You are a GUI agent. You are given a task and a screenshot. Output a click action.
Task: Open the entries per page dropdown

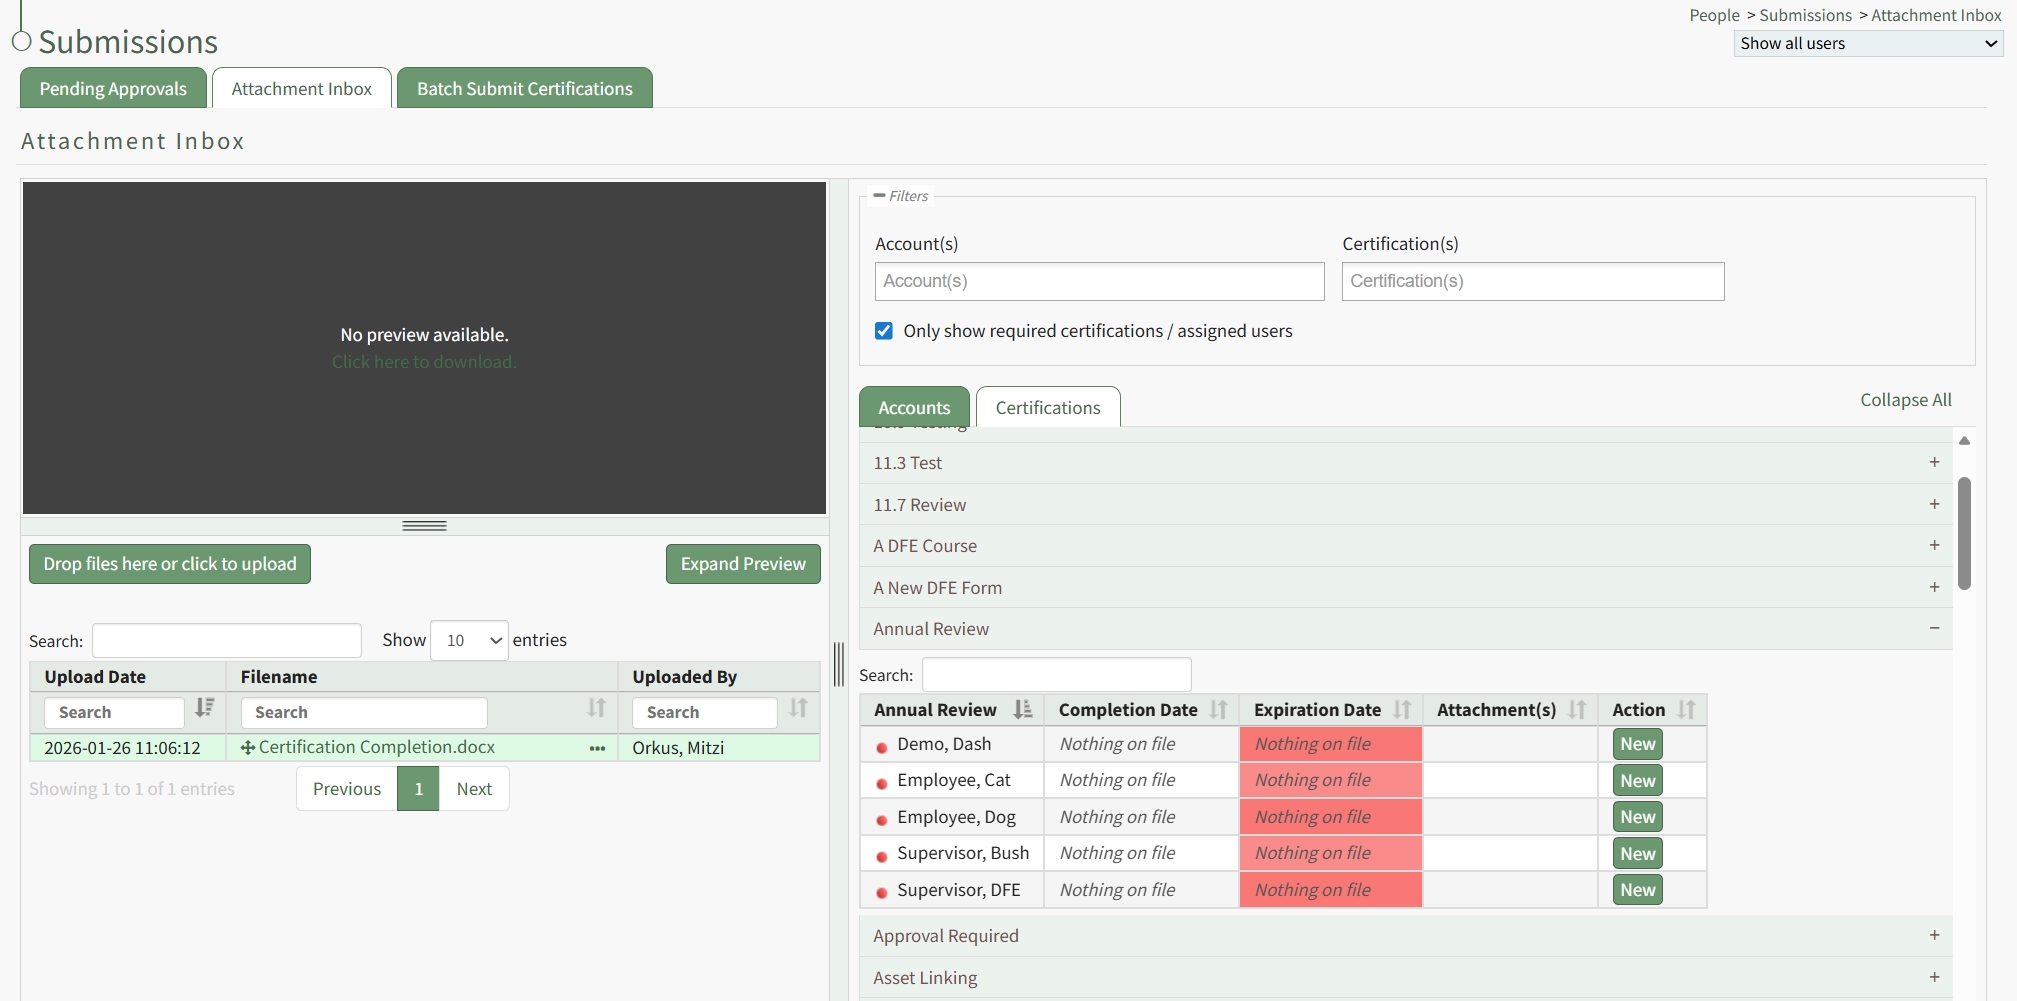point(469,641)
